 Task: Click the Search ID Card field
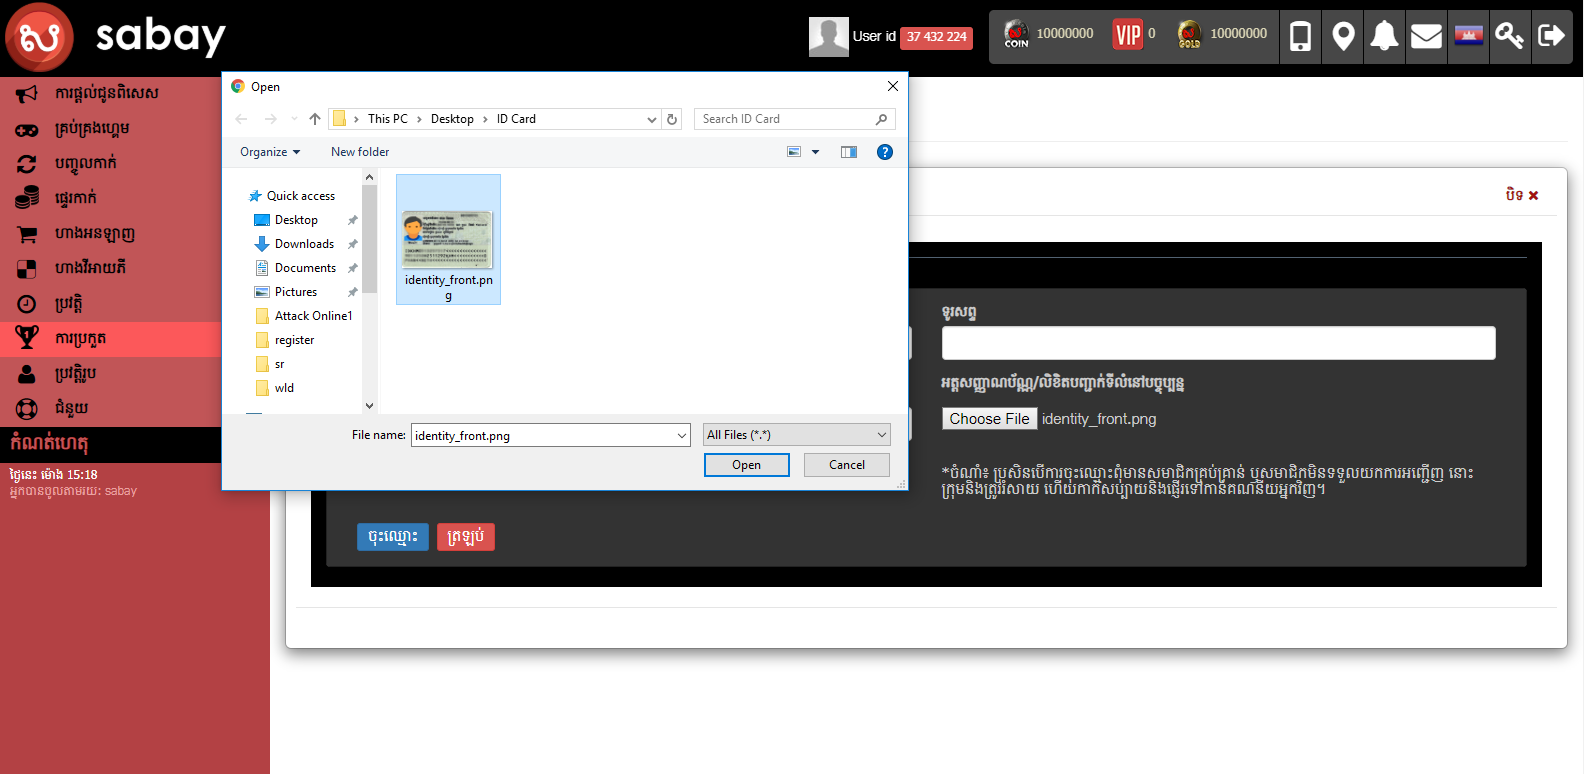(785, 119)
